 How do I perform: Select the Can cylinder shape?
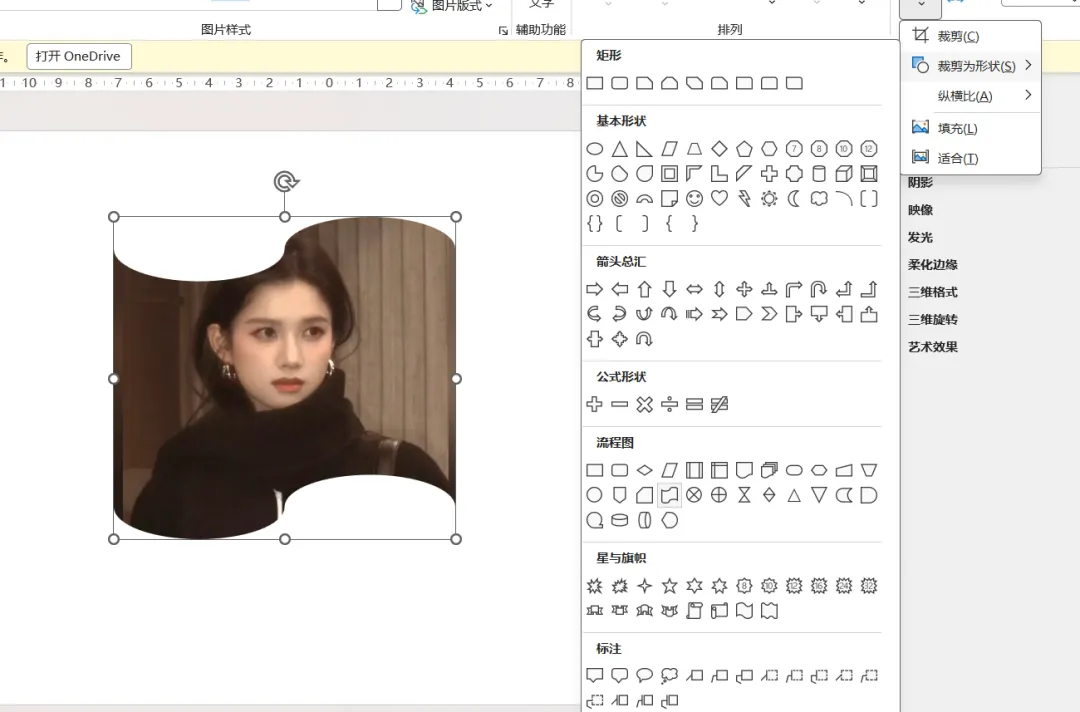[x=819, y=174]
